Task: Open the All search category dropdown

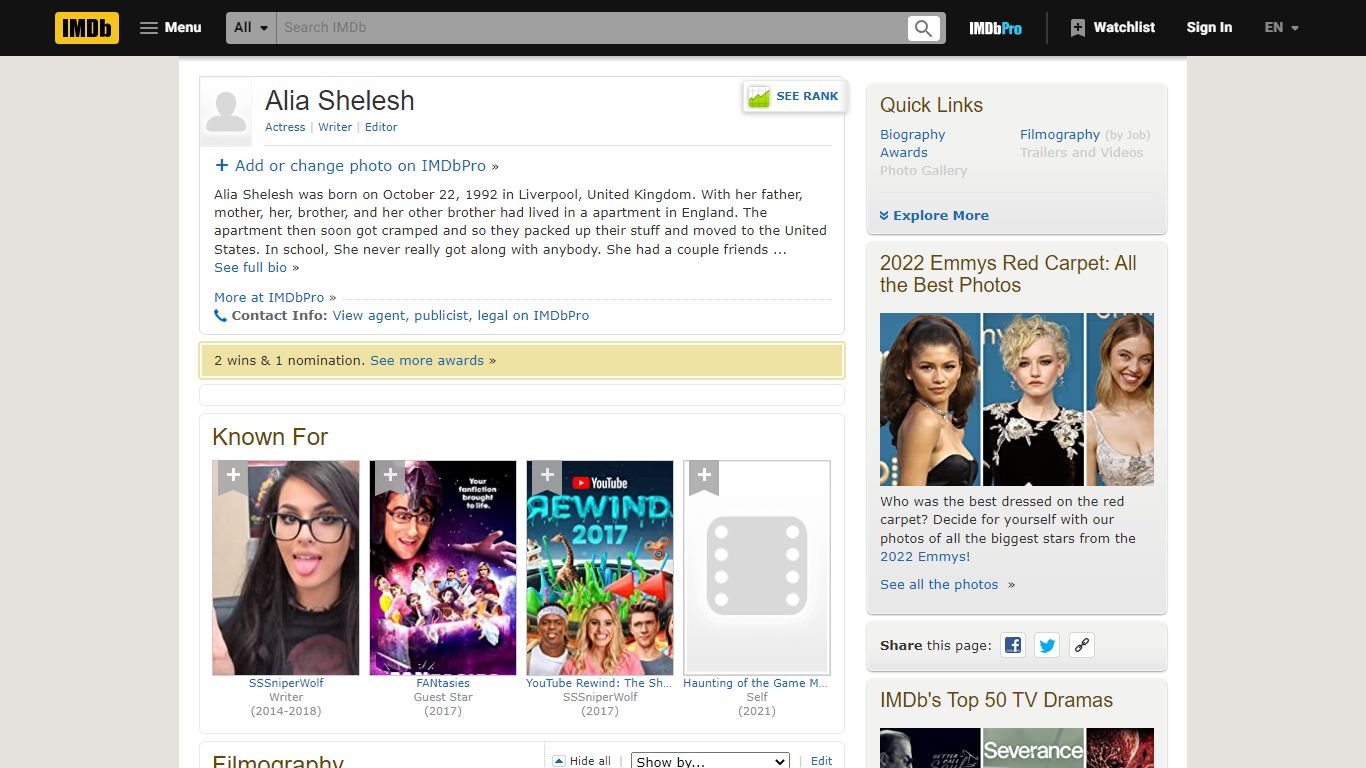Action: point(251,28)
